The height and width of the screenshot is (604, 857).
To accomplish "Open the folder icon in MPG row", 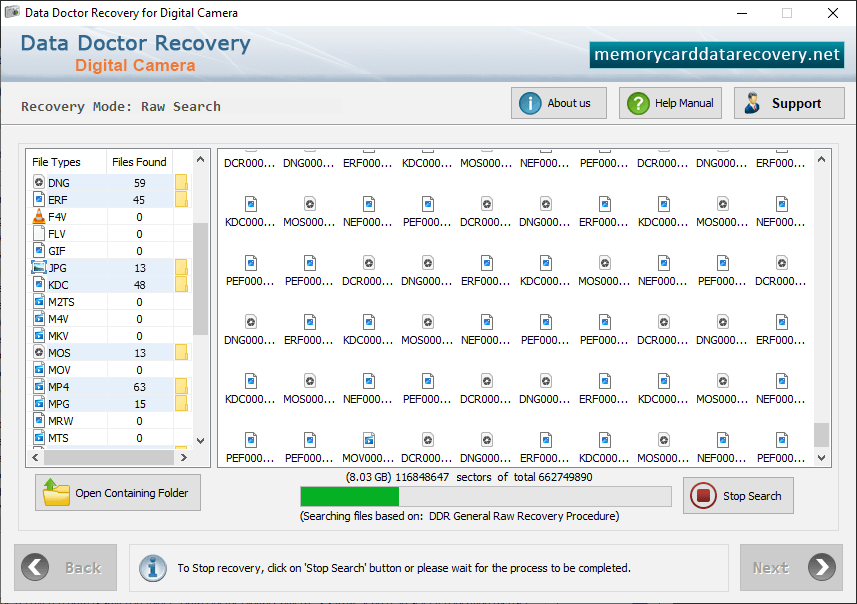I will pos(181,403).
